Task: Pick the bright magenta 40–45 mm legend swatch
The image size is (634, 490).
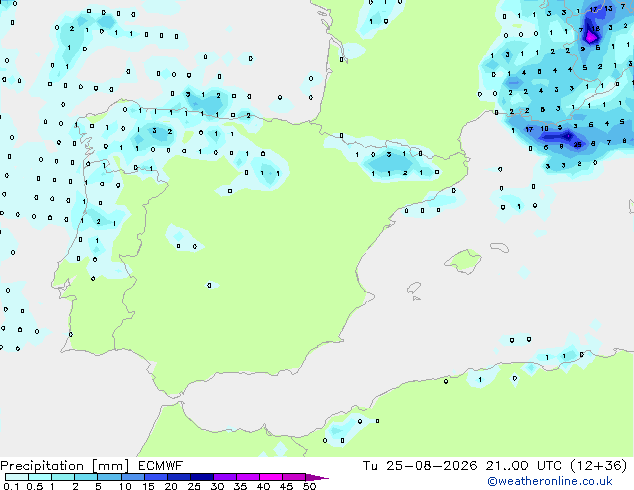Action: coord(271,477)
